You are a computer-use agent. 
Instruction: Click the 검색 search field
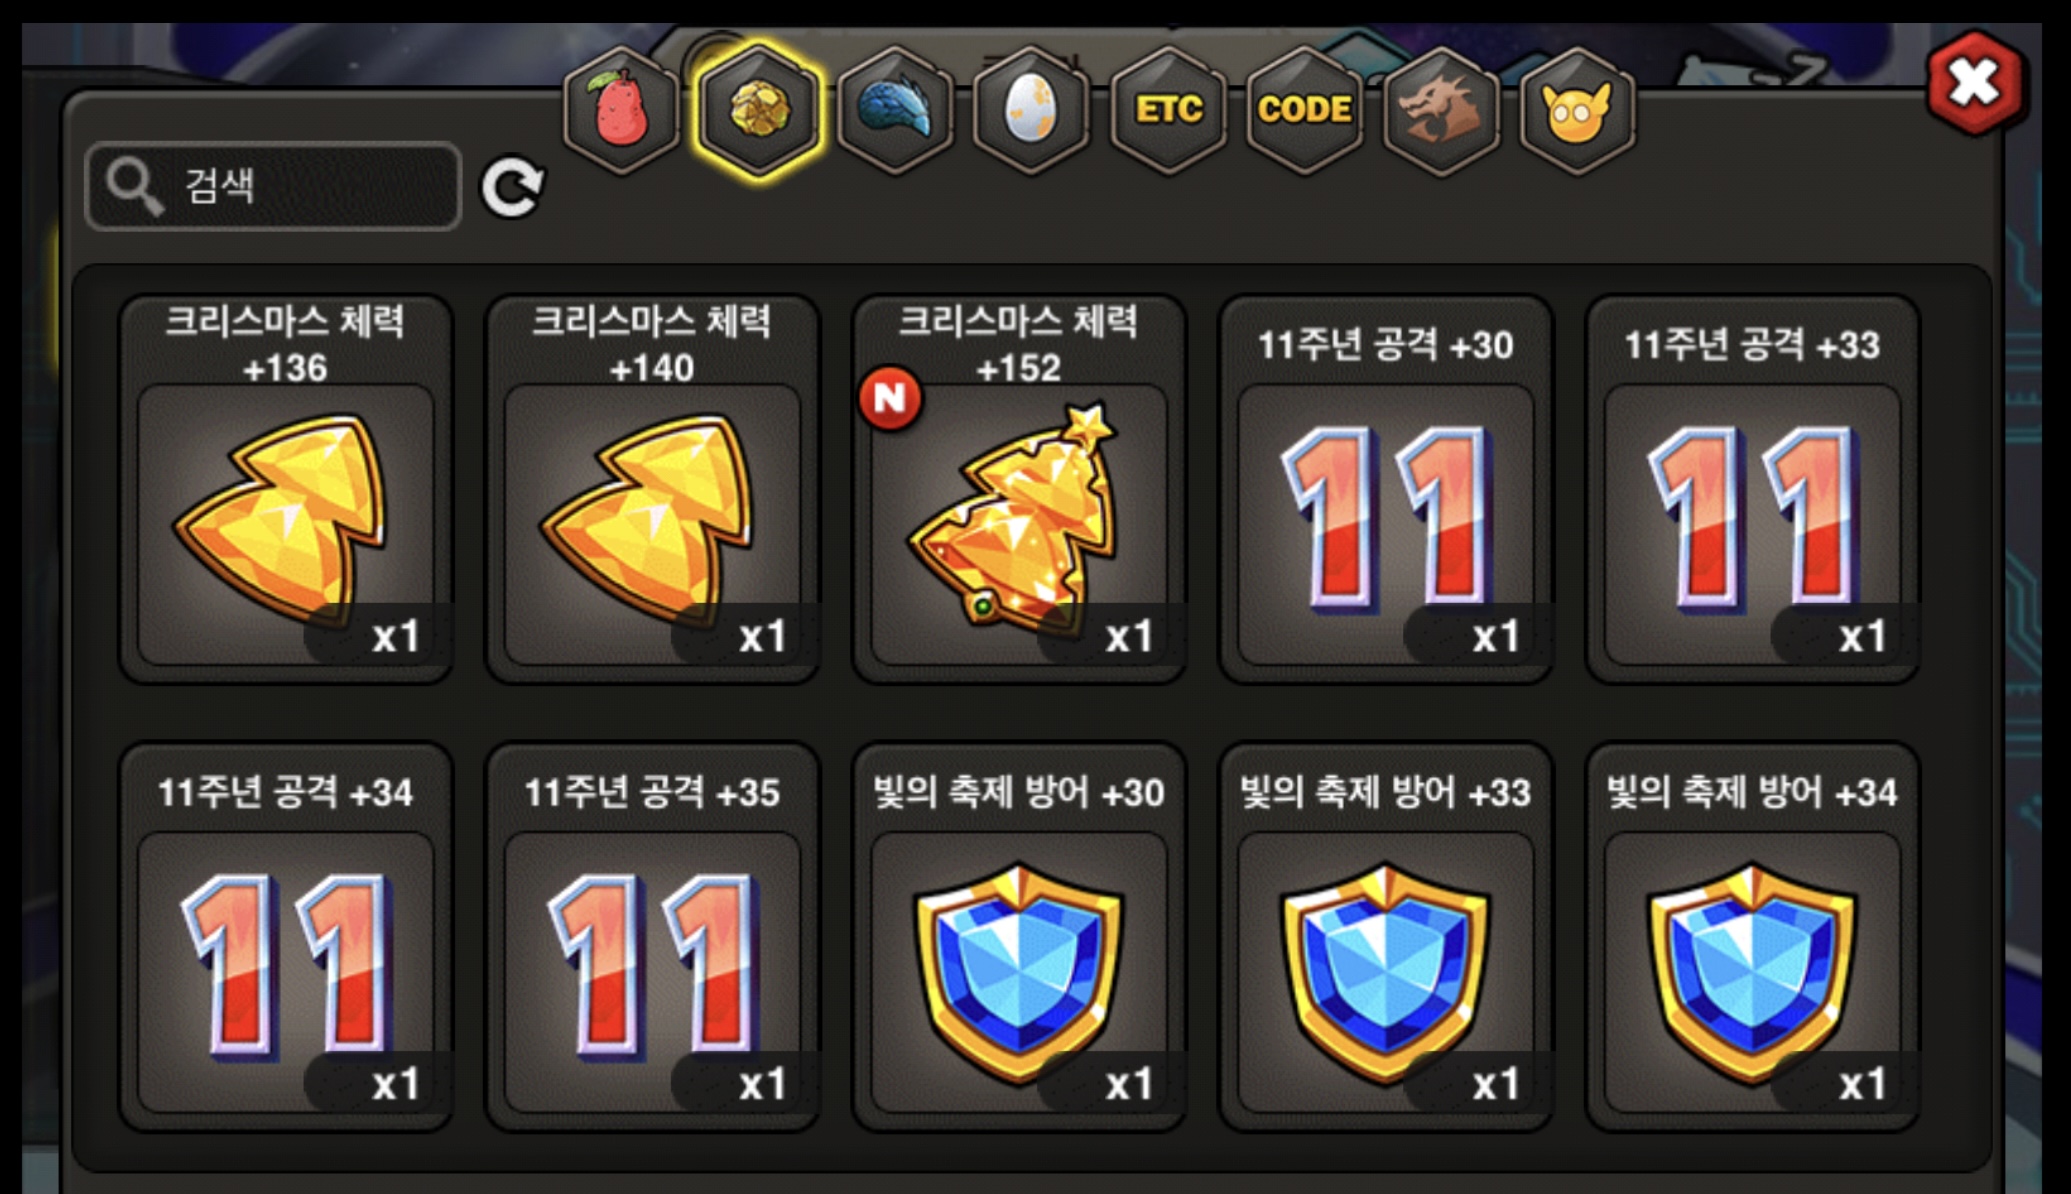pos(273,186)
